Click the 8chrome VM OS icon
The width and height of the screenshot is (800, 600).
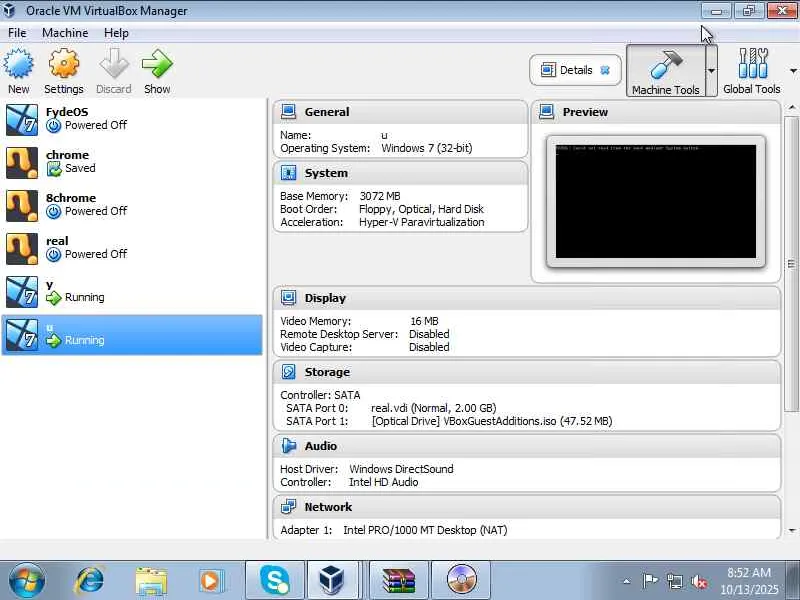(22, 206)
